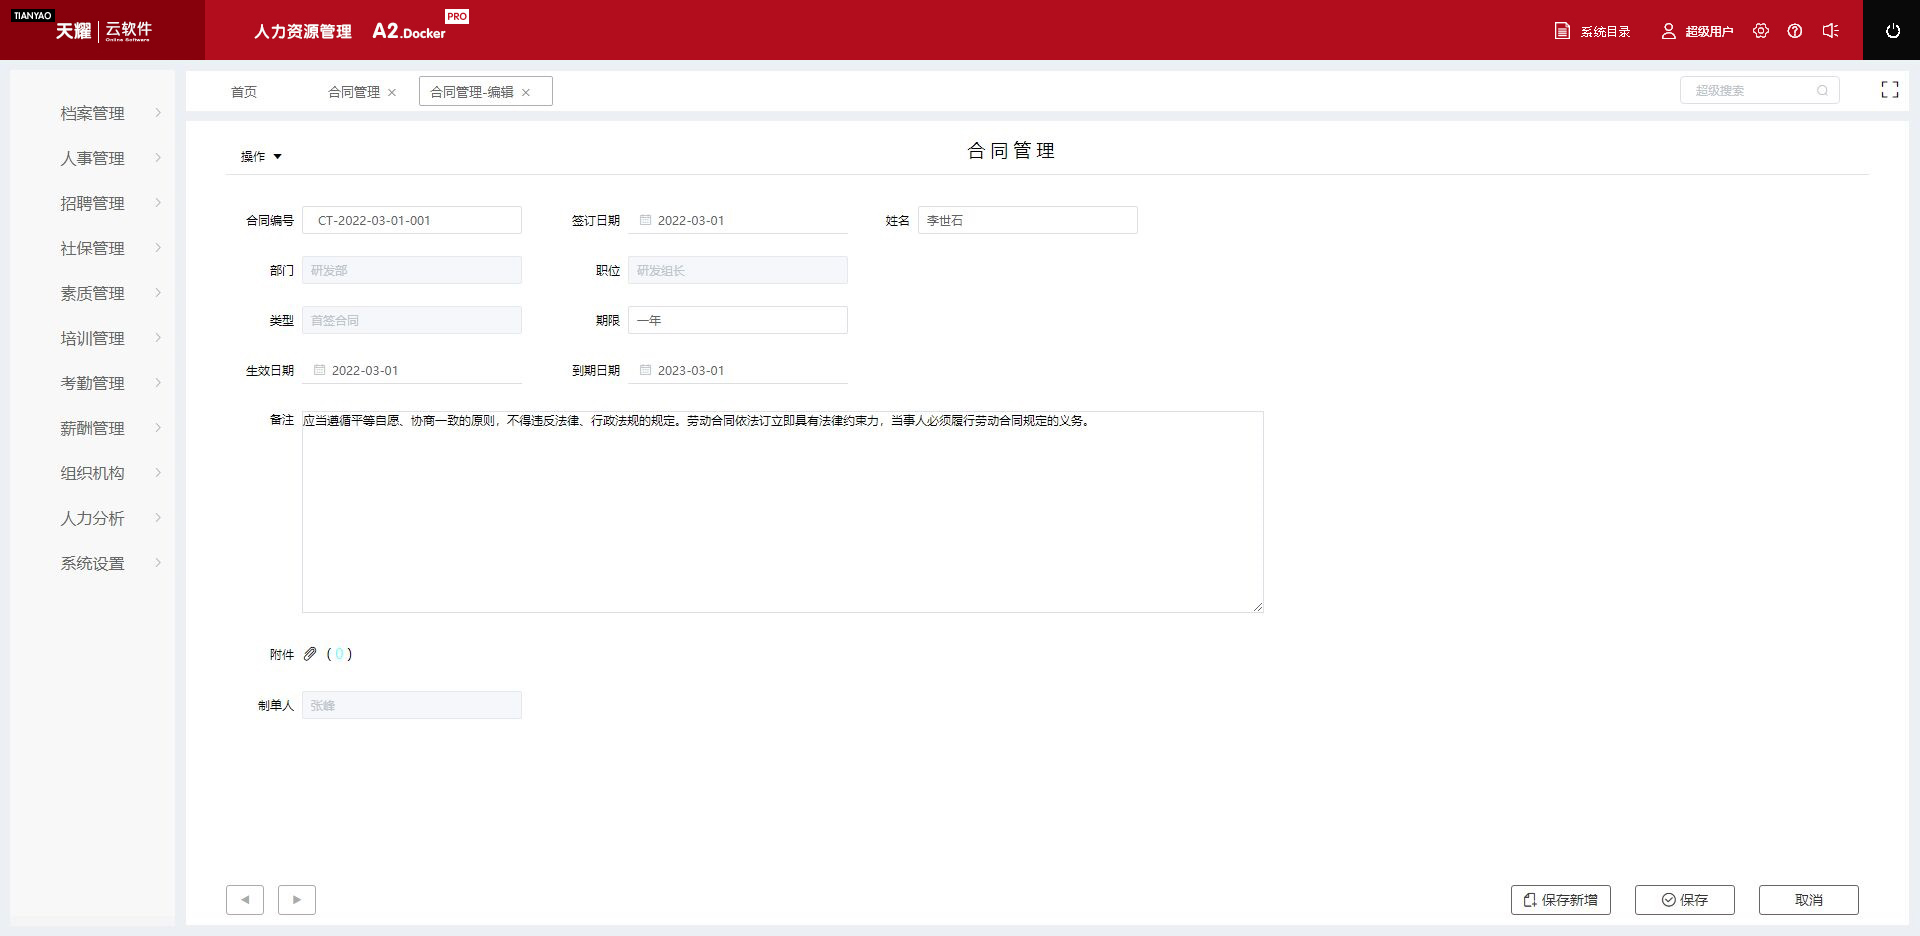Click the attachment paperclip icon
This screenshot has width=1920, height=936.
(x=310, y=654)
